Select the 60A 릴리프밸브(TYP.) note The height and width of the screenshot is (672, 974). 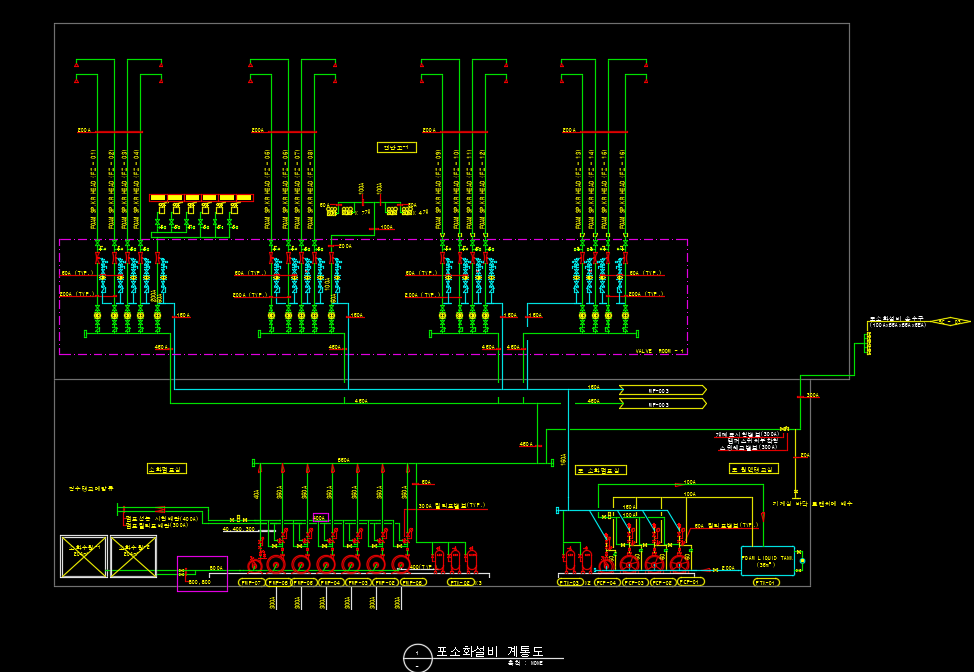pyautogui.click(x=726, y=525)
